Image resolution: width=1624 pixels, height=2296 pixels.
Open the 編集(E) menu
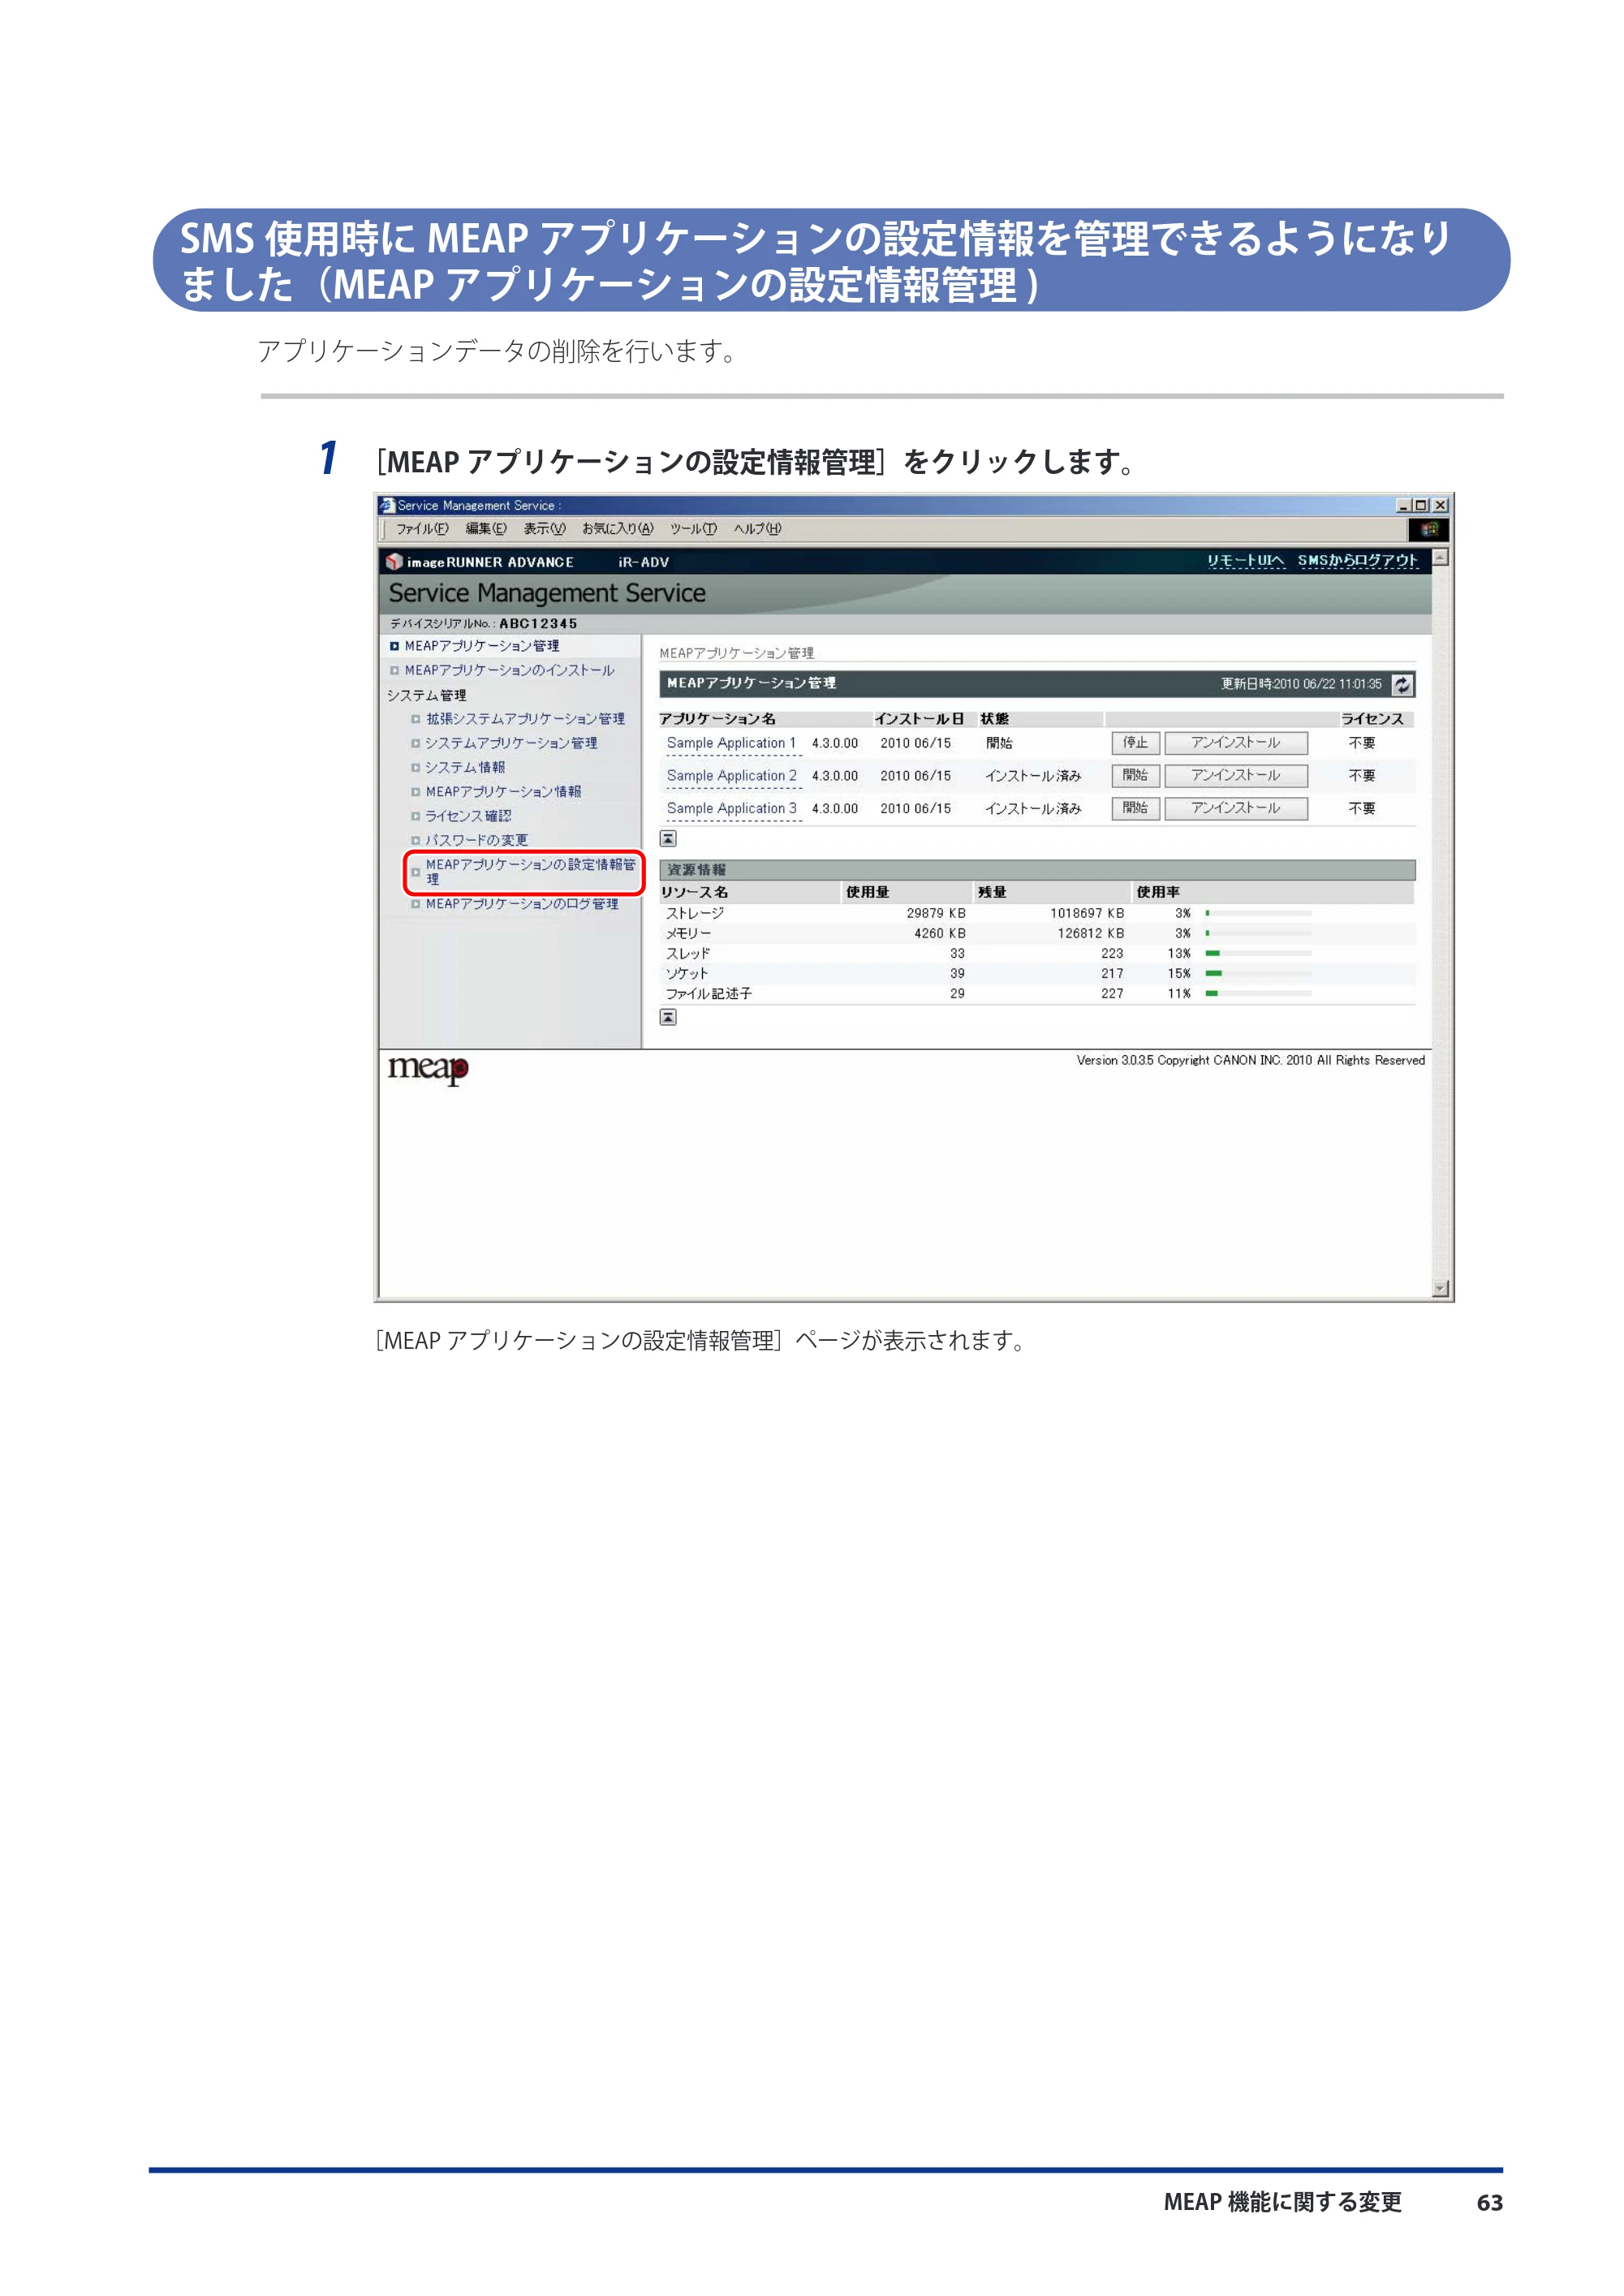486,529
